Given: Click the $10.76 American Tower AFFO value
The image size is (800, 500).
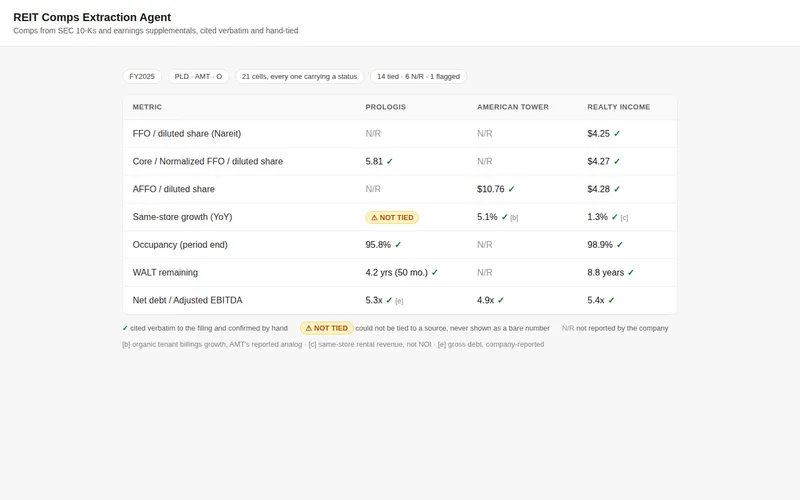Looking at the screenshot, I should 491,189.
